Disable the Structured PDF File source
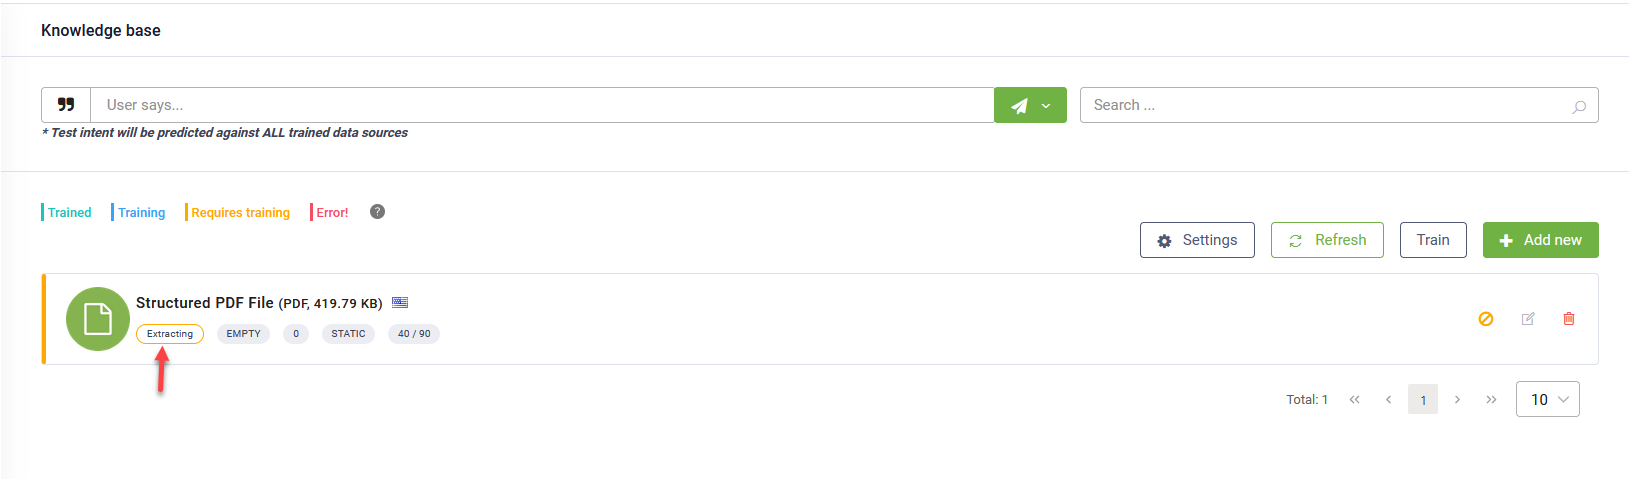Image resolution: width=1629 pixels, height=479 pixels. pyautogui.click(x=1486, y=319)
